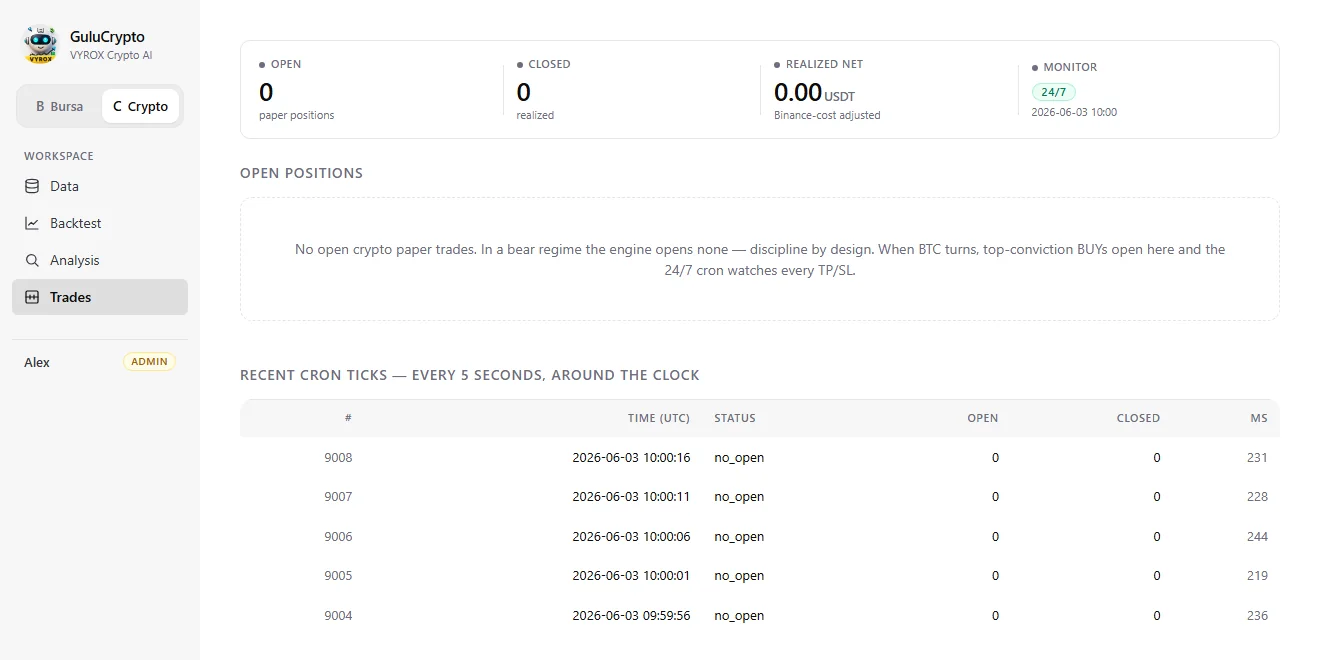The image size is (1320, 660).
Task: Click timestamp 2026-06-03 10:00:16
Action: (631, 457)
